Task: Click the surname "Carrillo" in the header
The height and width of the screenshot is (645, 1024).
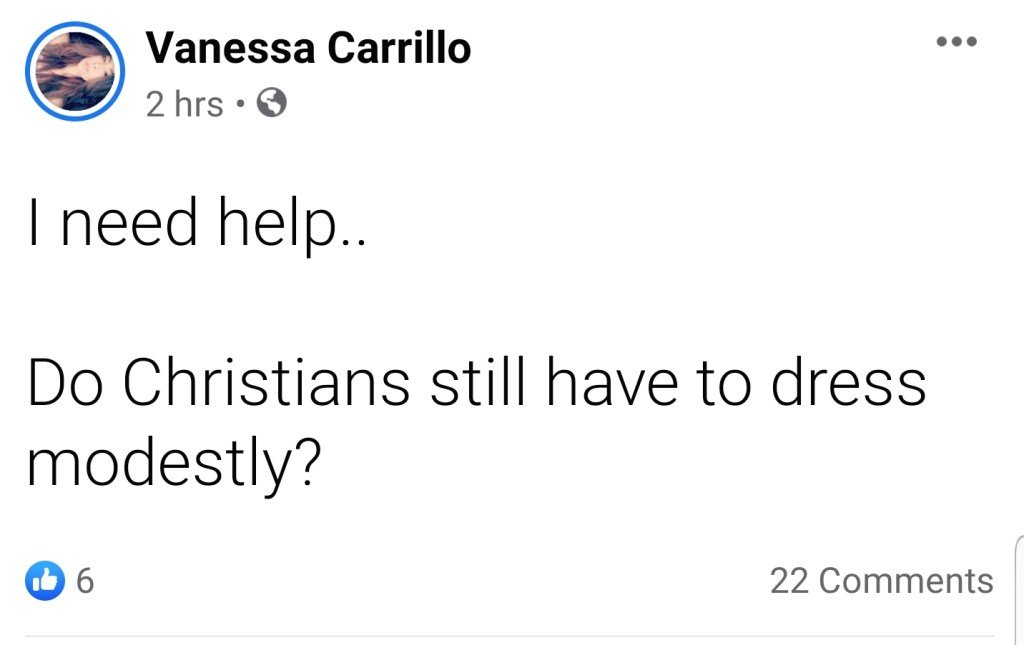Action: (x=402, y=48)
